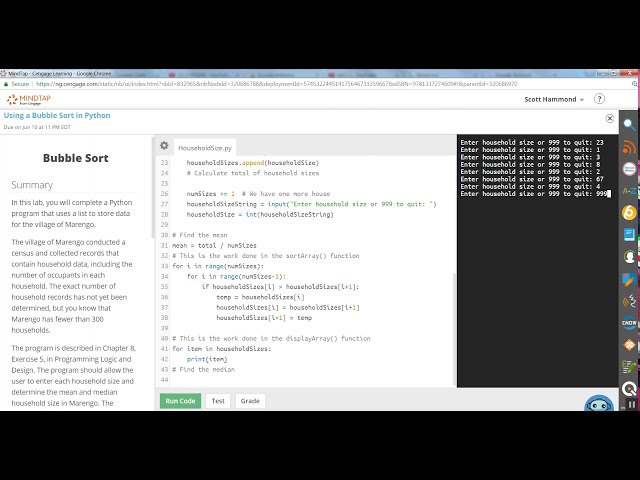
Task: Click 'Due on Jun 10 at 11 PM EDT' text
Action: (37, 127)
